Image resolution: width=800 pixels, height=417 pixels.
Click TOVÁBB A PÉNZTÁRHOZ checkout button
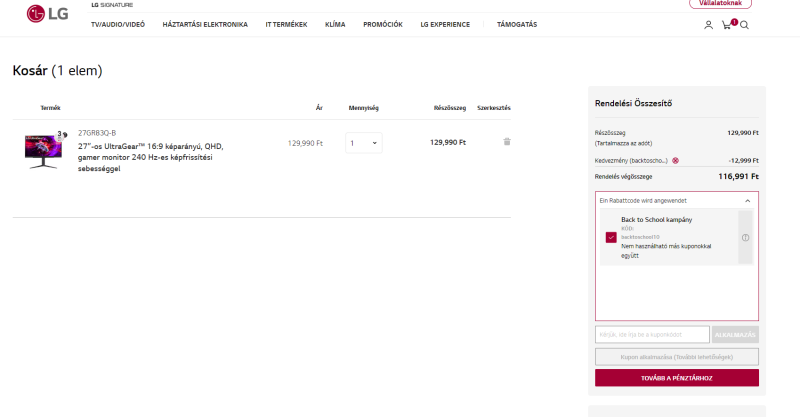(677, 378)
